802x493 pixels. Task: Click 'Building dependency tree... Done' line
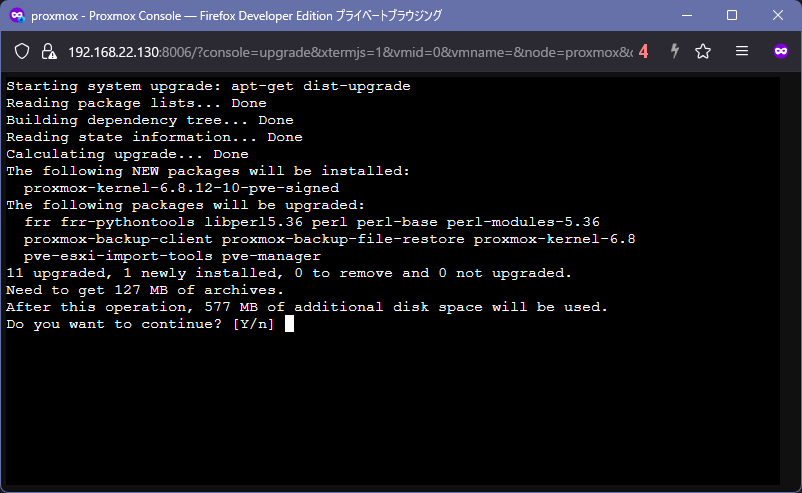pyautogui.click(x=150, y=120)
